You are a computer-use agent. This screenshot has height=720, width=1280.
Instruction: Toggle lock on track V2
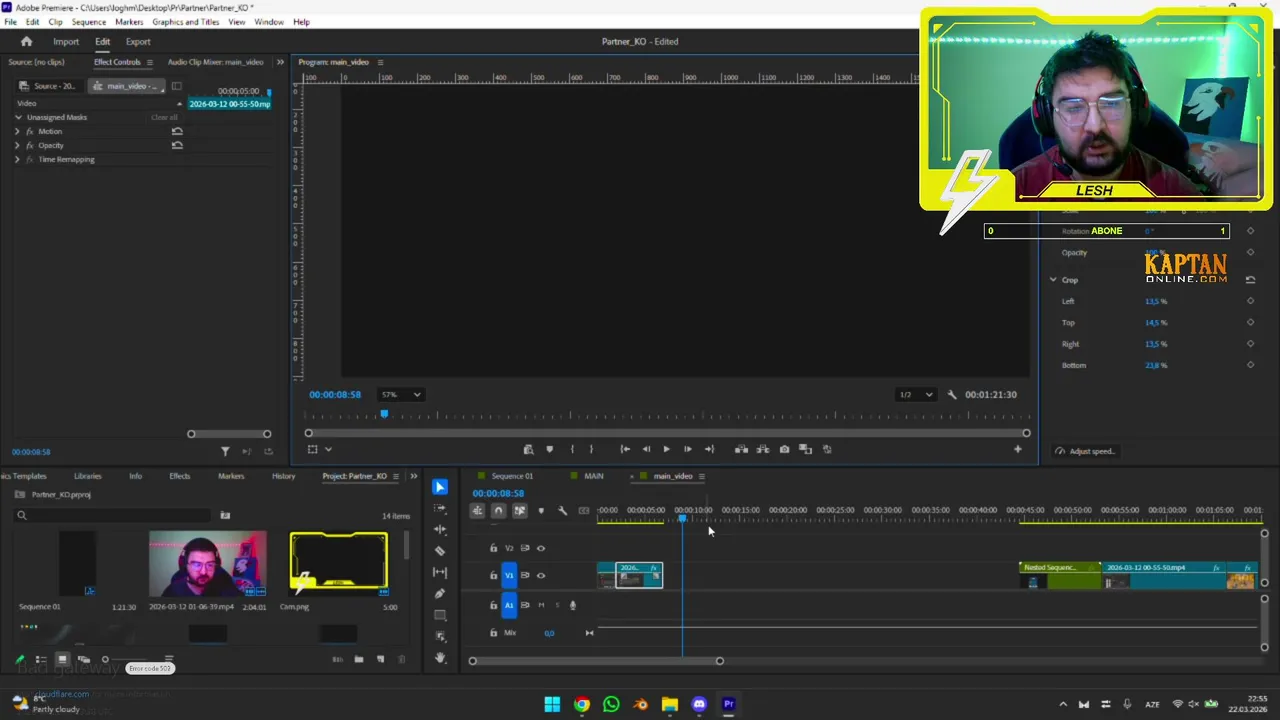click(493, 548)
